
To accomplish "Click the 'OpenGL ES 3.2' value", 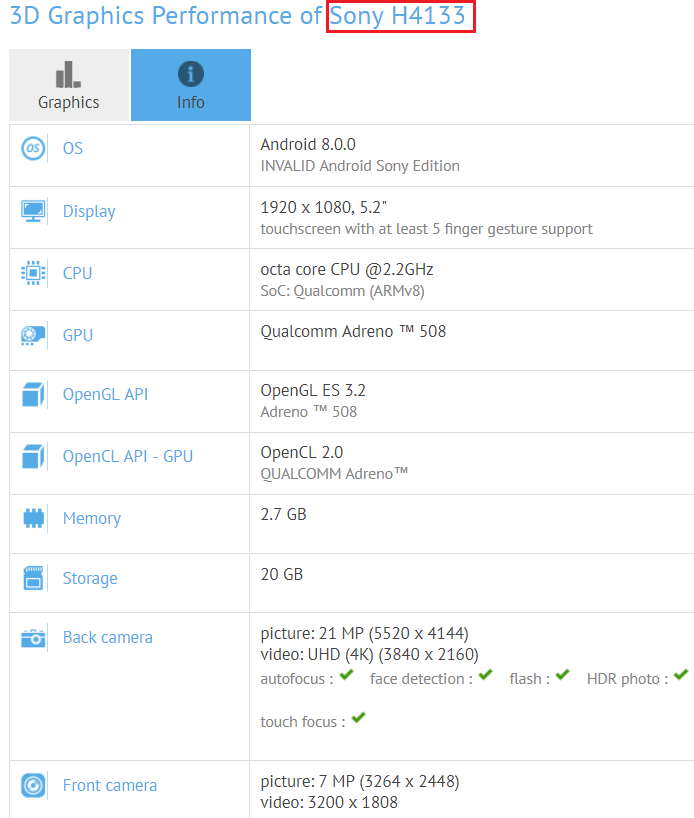I will coord(313,390).
